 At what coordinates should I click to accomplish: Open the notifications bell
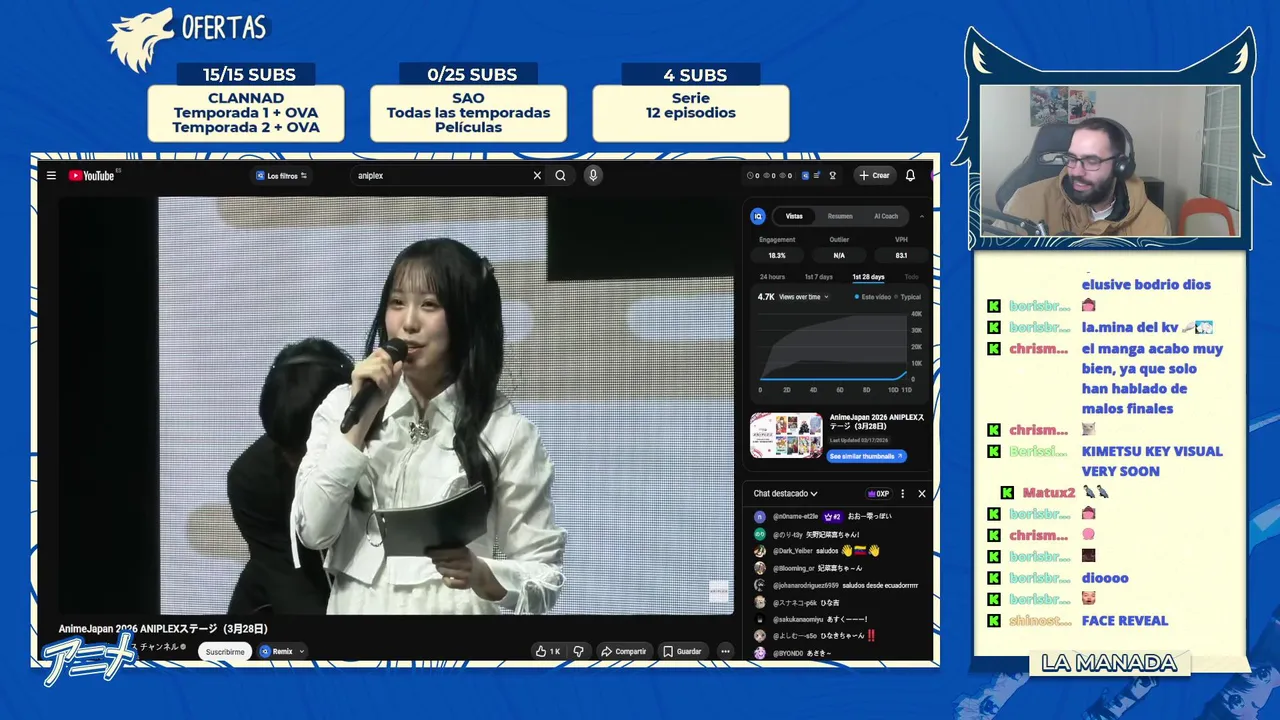coord(910,176)
